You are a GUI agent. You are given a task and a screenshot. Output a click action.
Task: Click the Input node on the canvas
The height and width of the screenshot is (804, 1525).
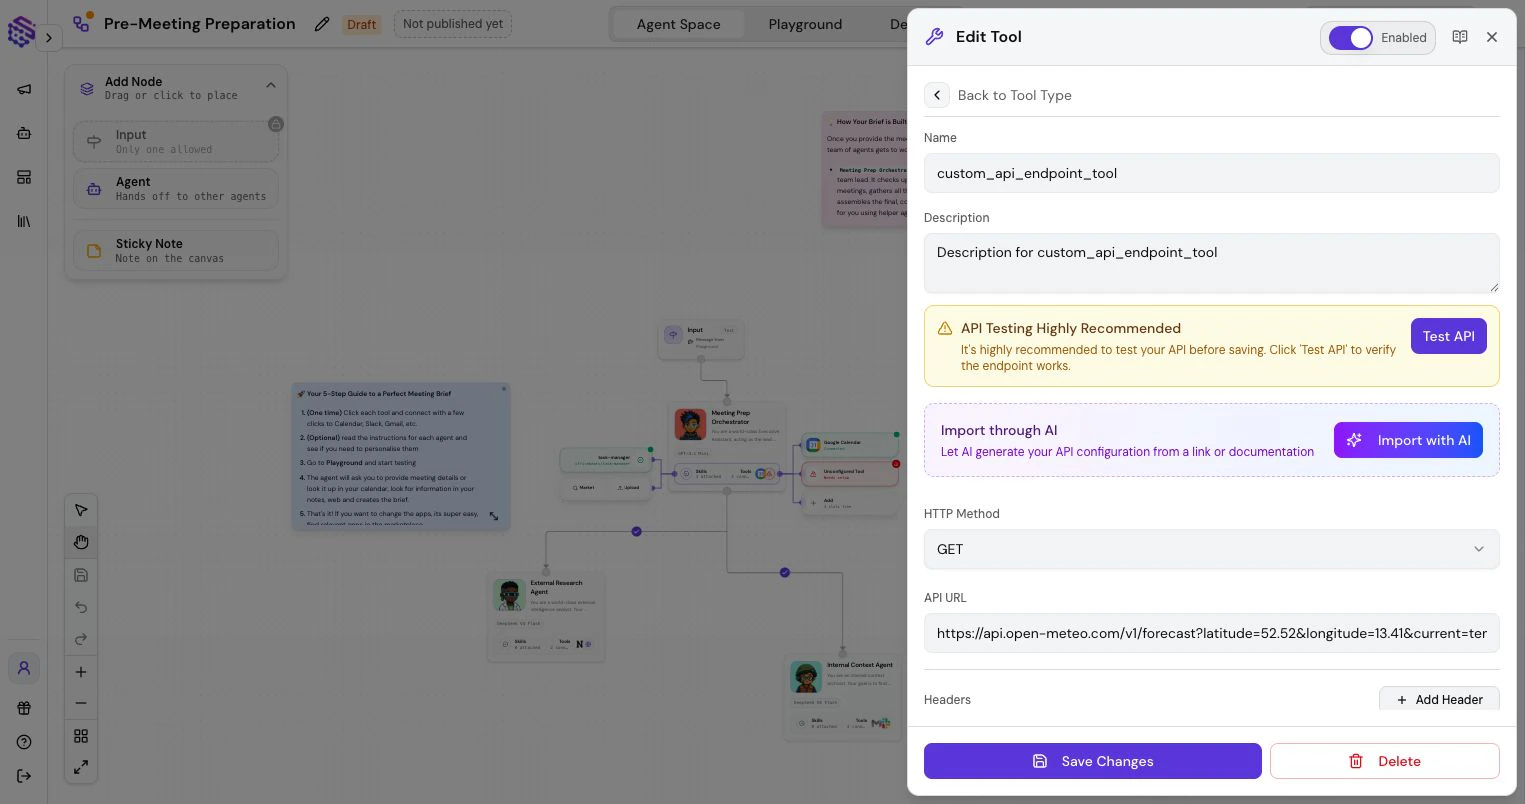[x=700, y=338]
